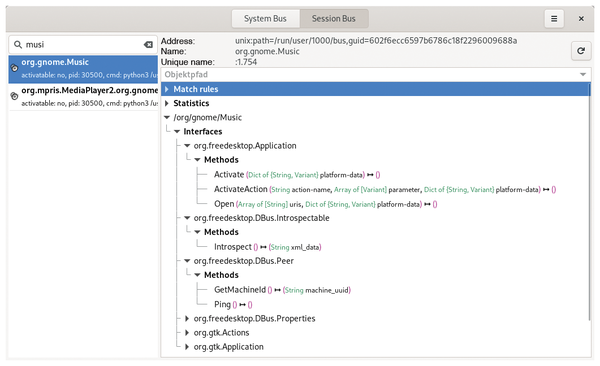Image resolution: width=600 pixels, height=366 pixels.
Task: Click the search magnifier icon
Action: 18,45
